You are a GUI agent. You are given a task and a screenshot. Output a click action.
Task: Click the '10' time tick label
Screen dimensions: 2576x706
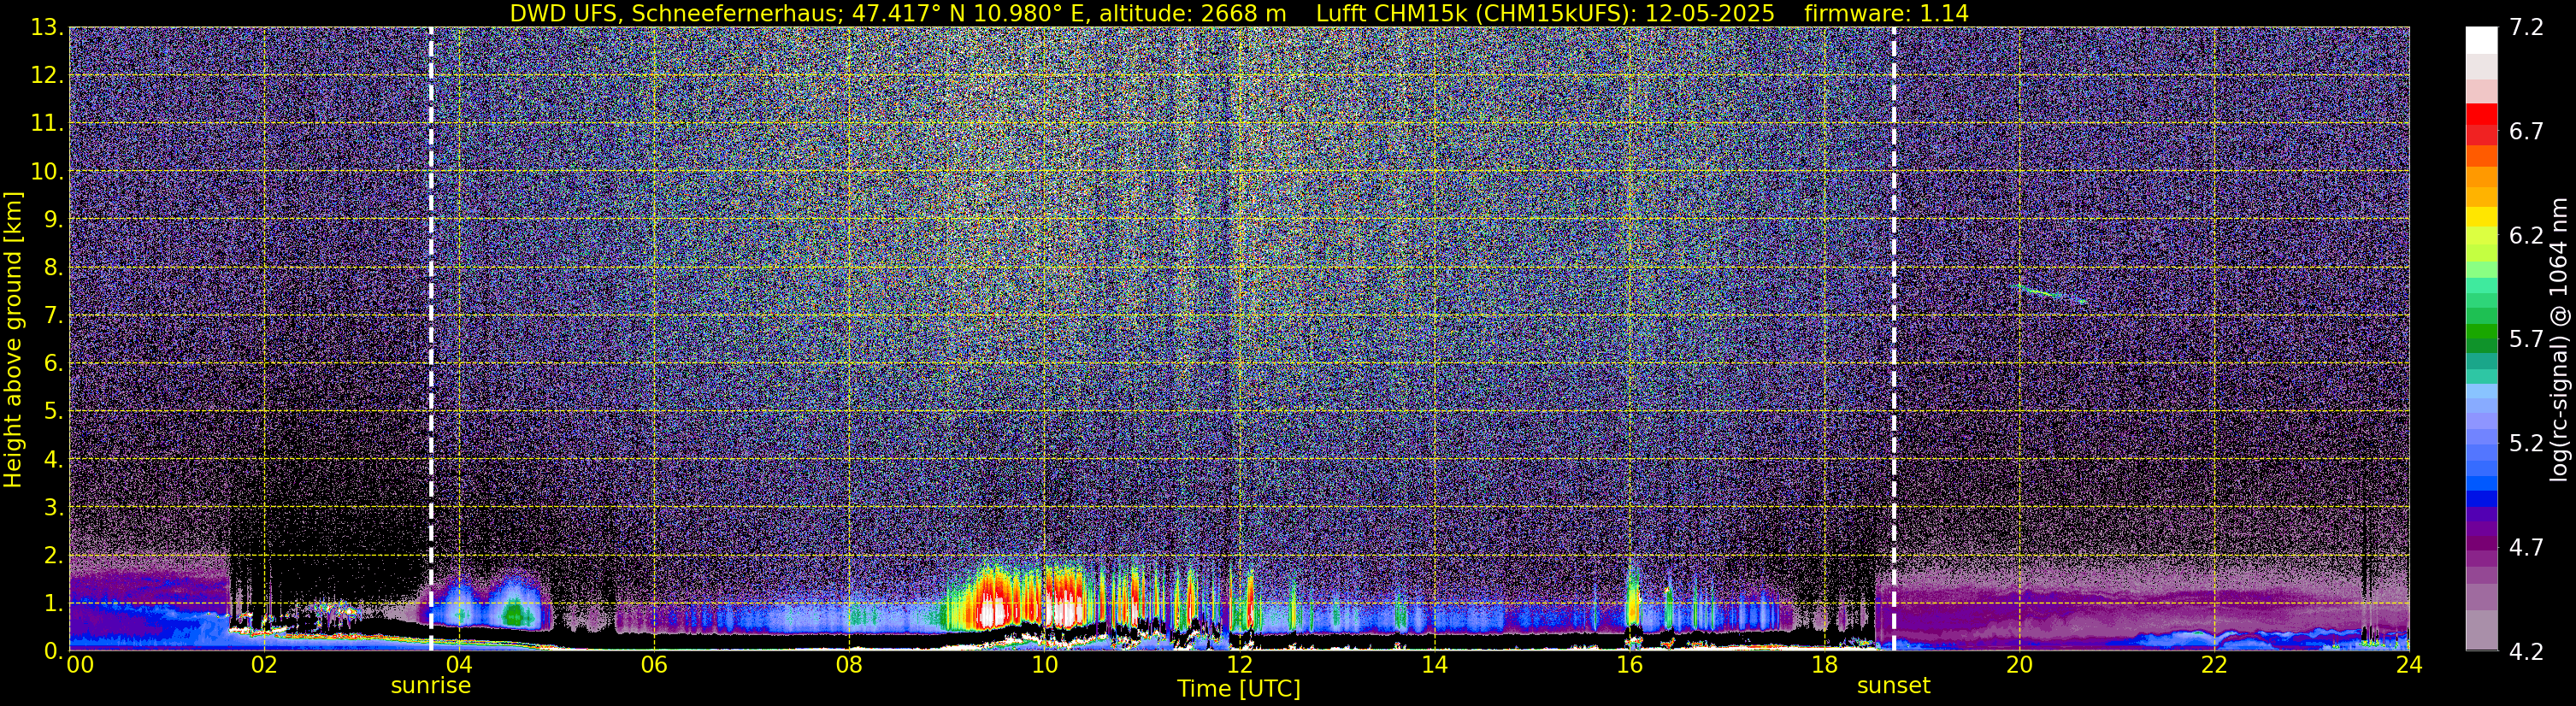pyautogui.click(x=1044, y=665)
